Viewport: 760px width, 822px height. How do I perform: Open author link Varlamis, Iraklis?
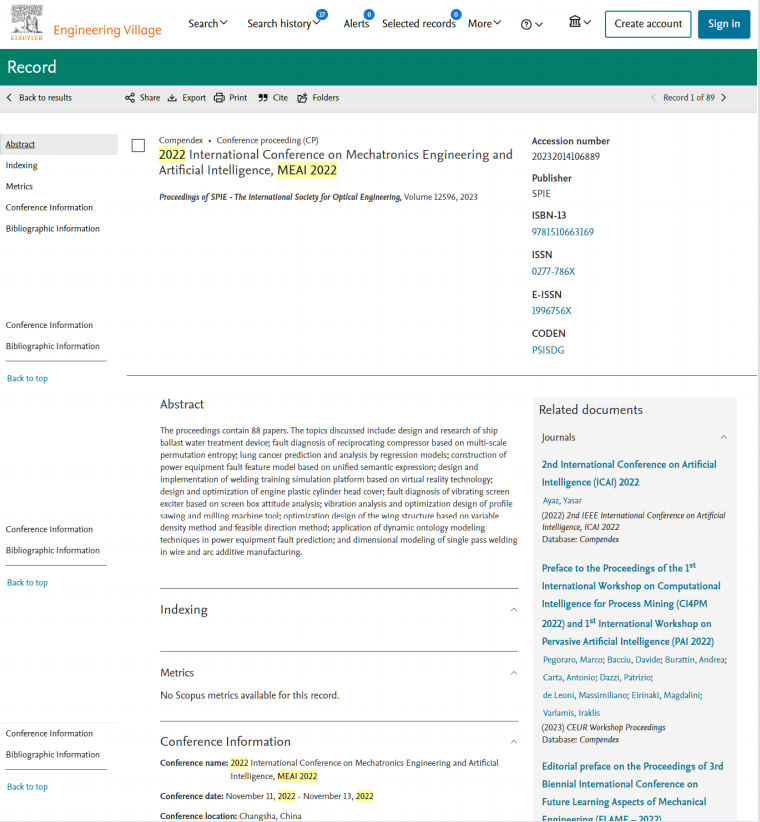point(571,713)
